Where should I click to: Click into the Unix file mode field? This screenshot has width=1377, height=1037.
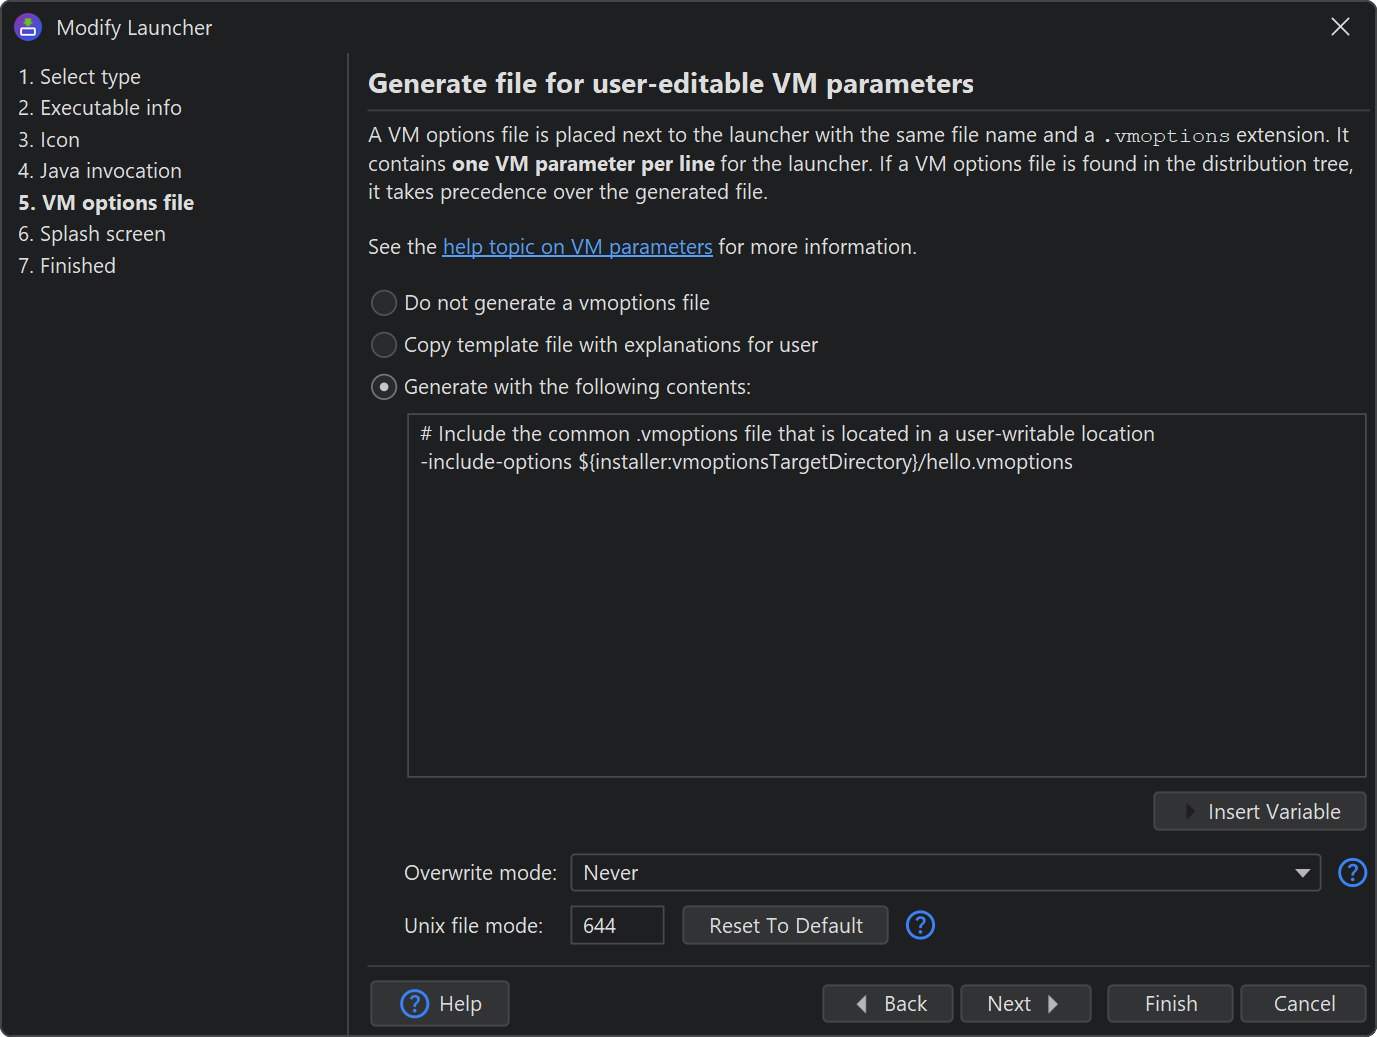(x=616, y=925)
